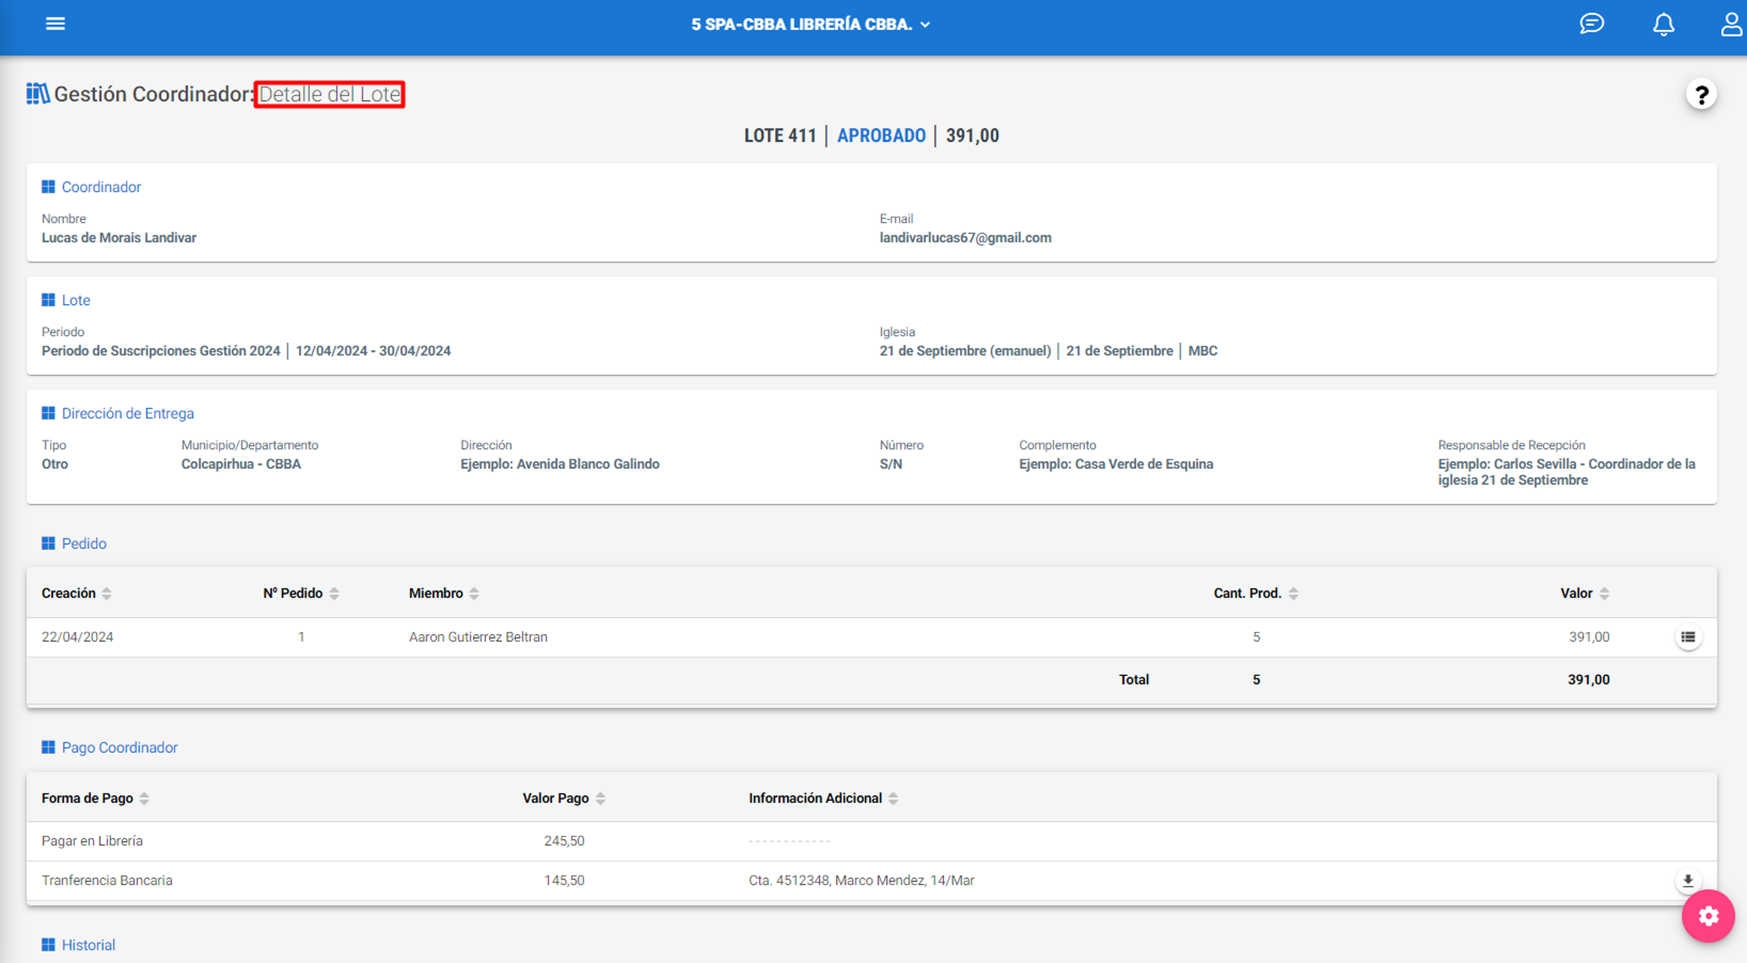Click the Ejemplo: Casa Verde de Esquina complement
This screenshot has width=1747, height=963.
point(1116,464)
